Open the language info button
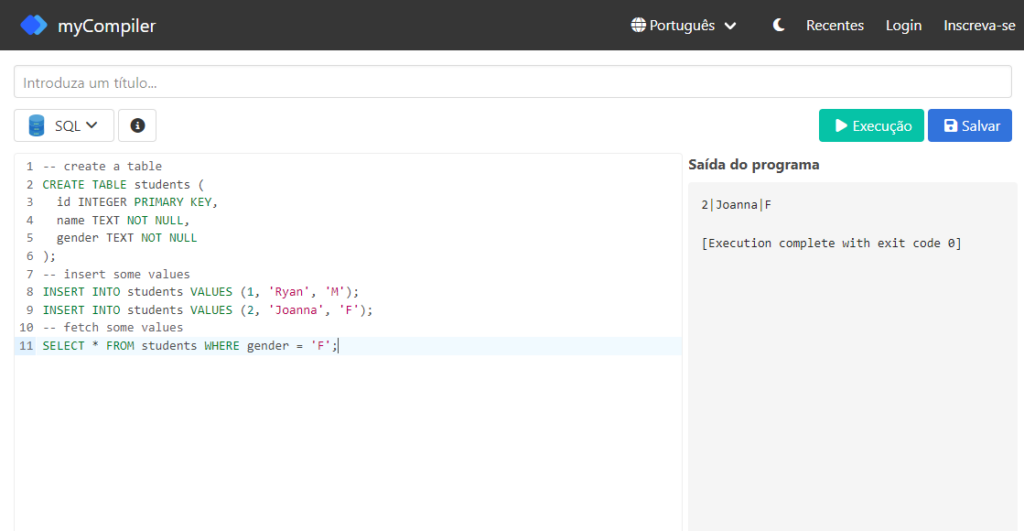 [x=137, y=125]
